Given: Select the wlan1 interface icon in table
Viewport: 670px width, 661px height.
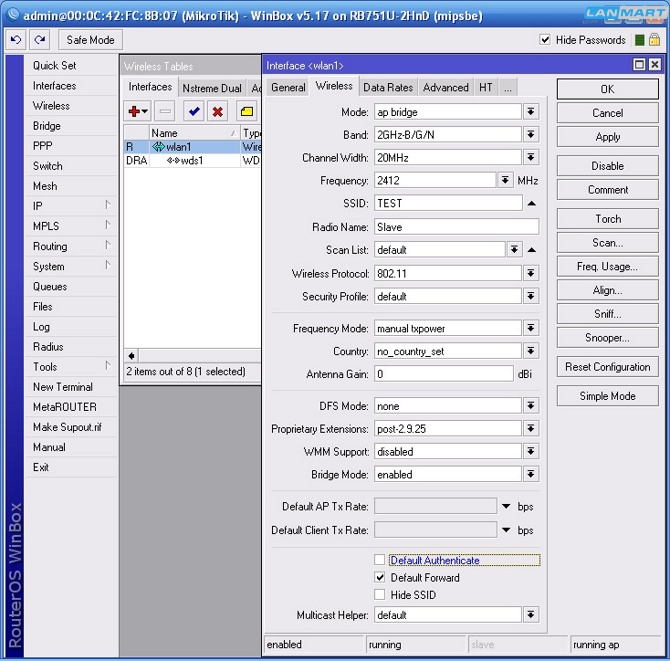Looking at the screenshot, I should (x=158, y=147).
